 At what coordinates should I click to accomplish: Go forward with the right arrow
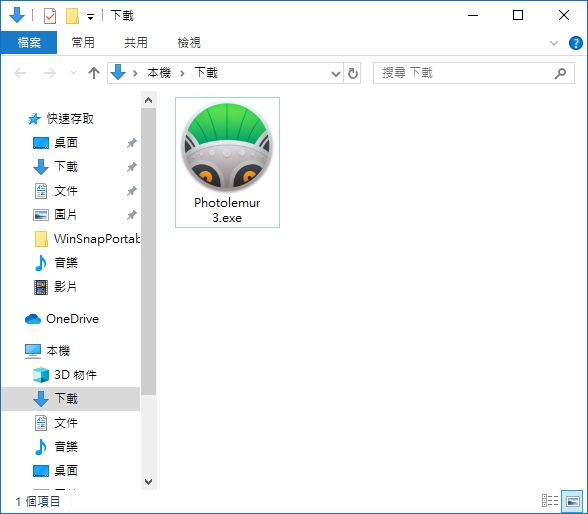click(50, 73)
